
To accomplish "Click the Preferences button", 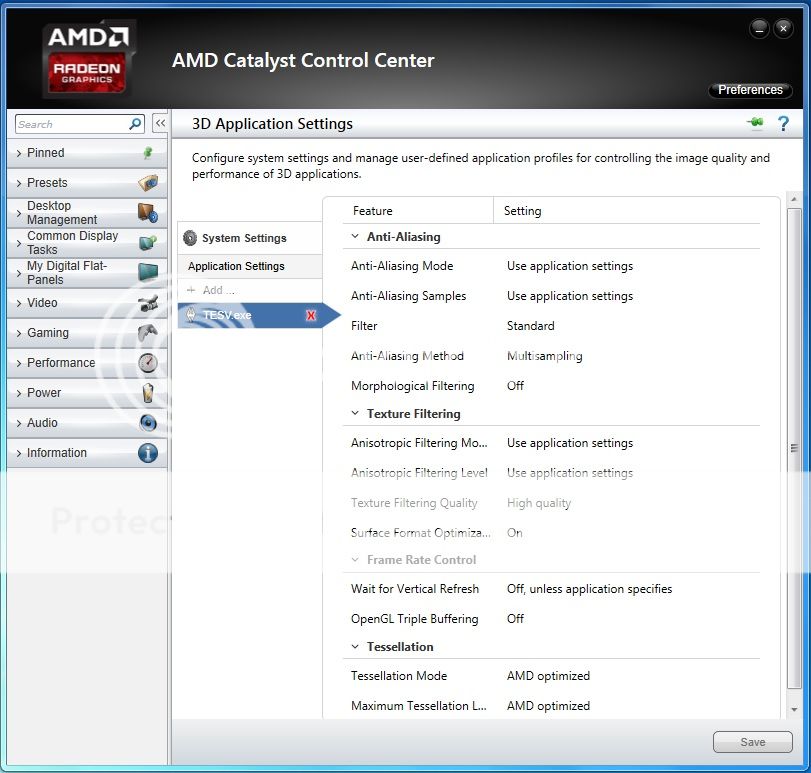I will click(750, 90).
